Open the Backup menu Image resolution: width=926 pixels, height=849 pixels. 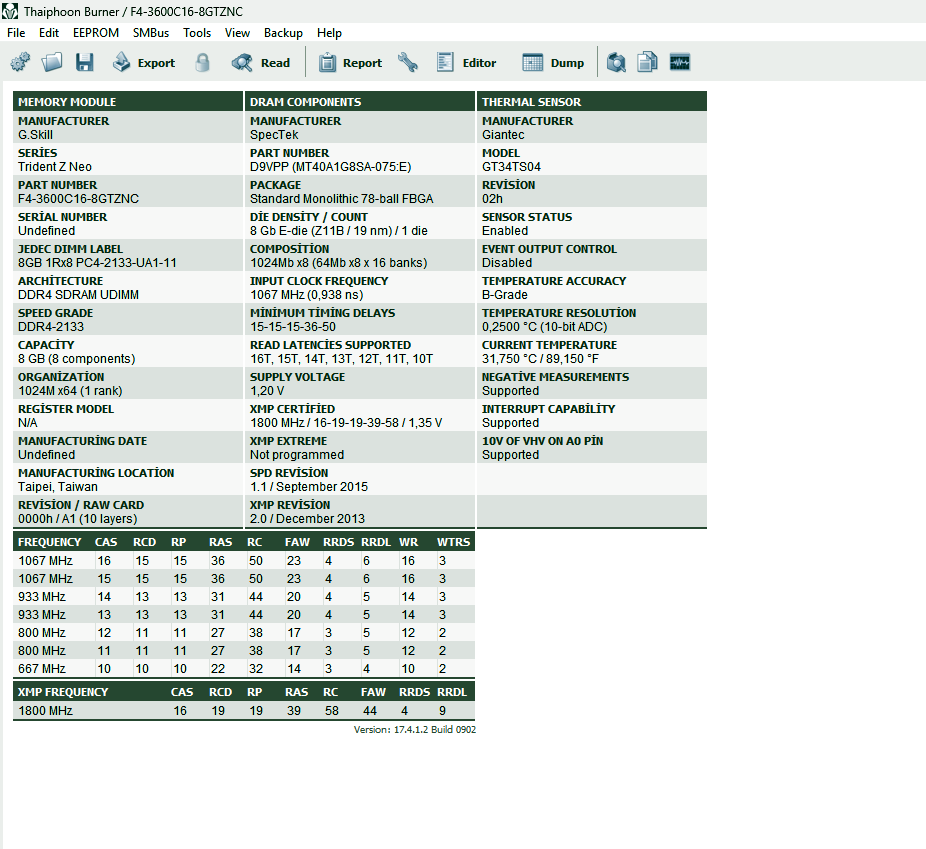pyautogui.click(x=283, y=33)
